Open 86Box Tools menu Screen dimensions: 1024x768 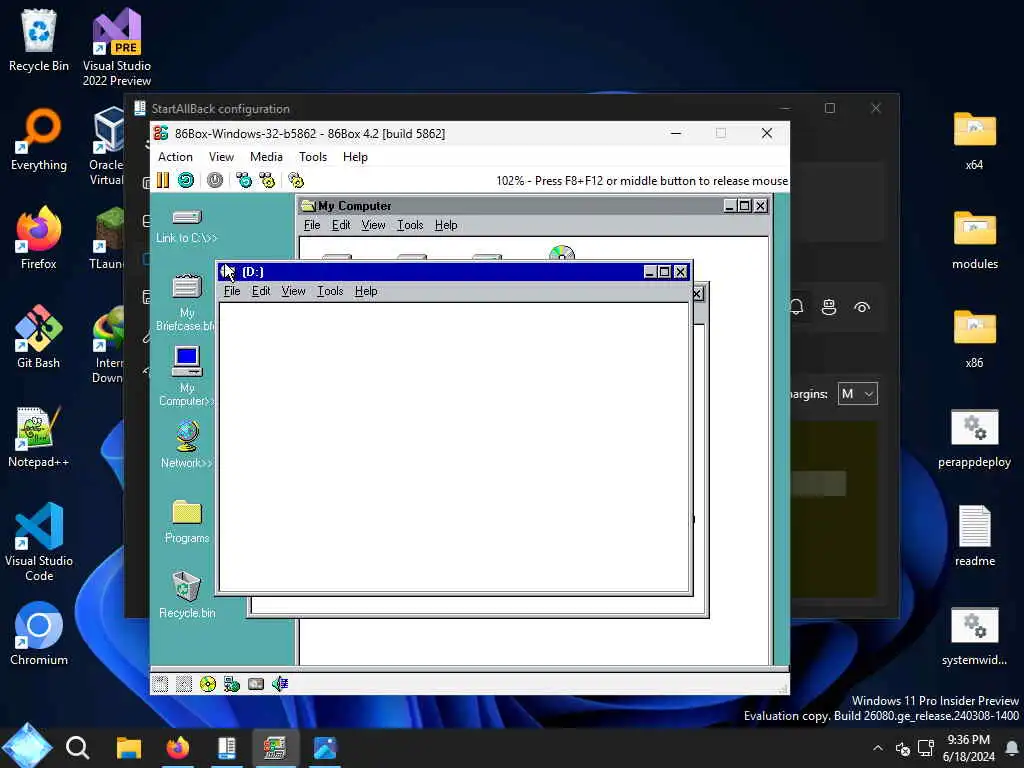point(313,157)
